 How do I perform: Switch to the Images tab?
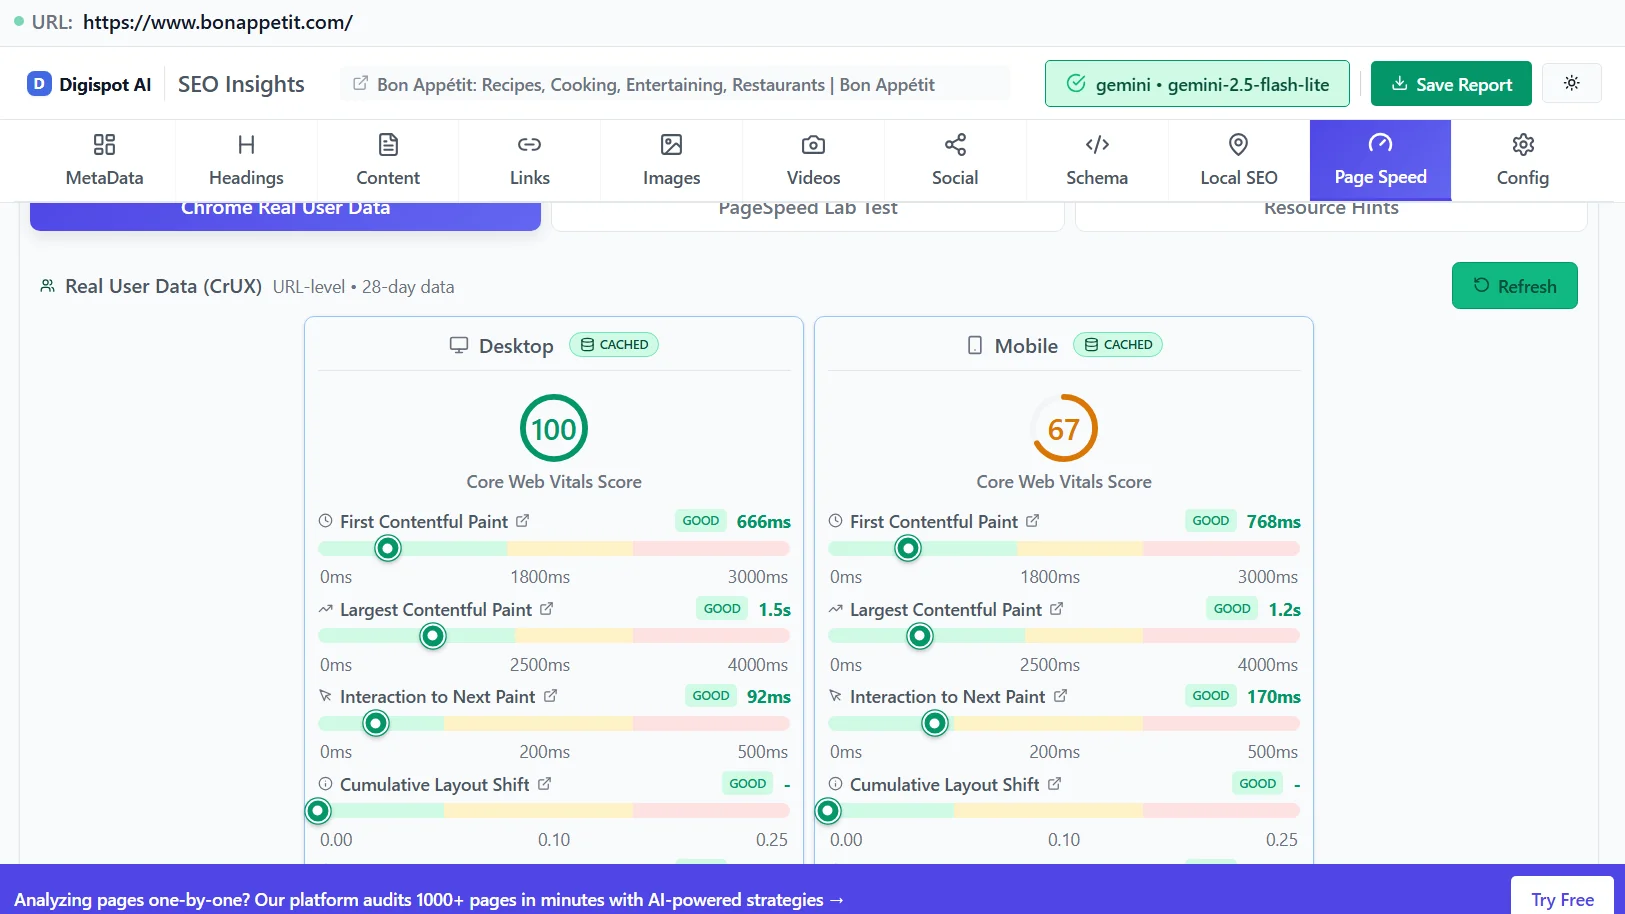[672, 161]
